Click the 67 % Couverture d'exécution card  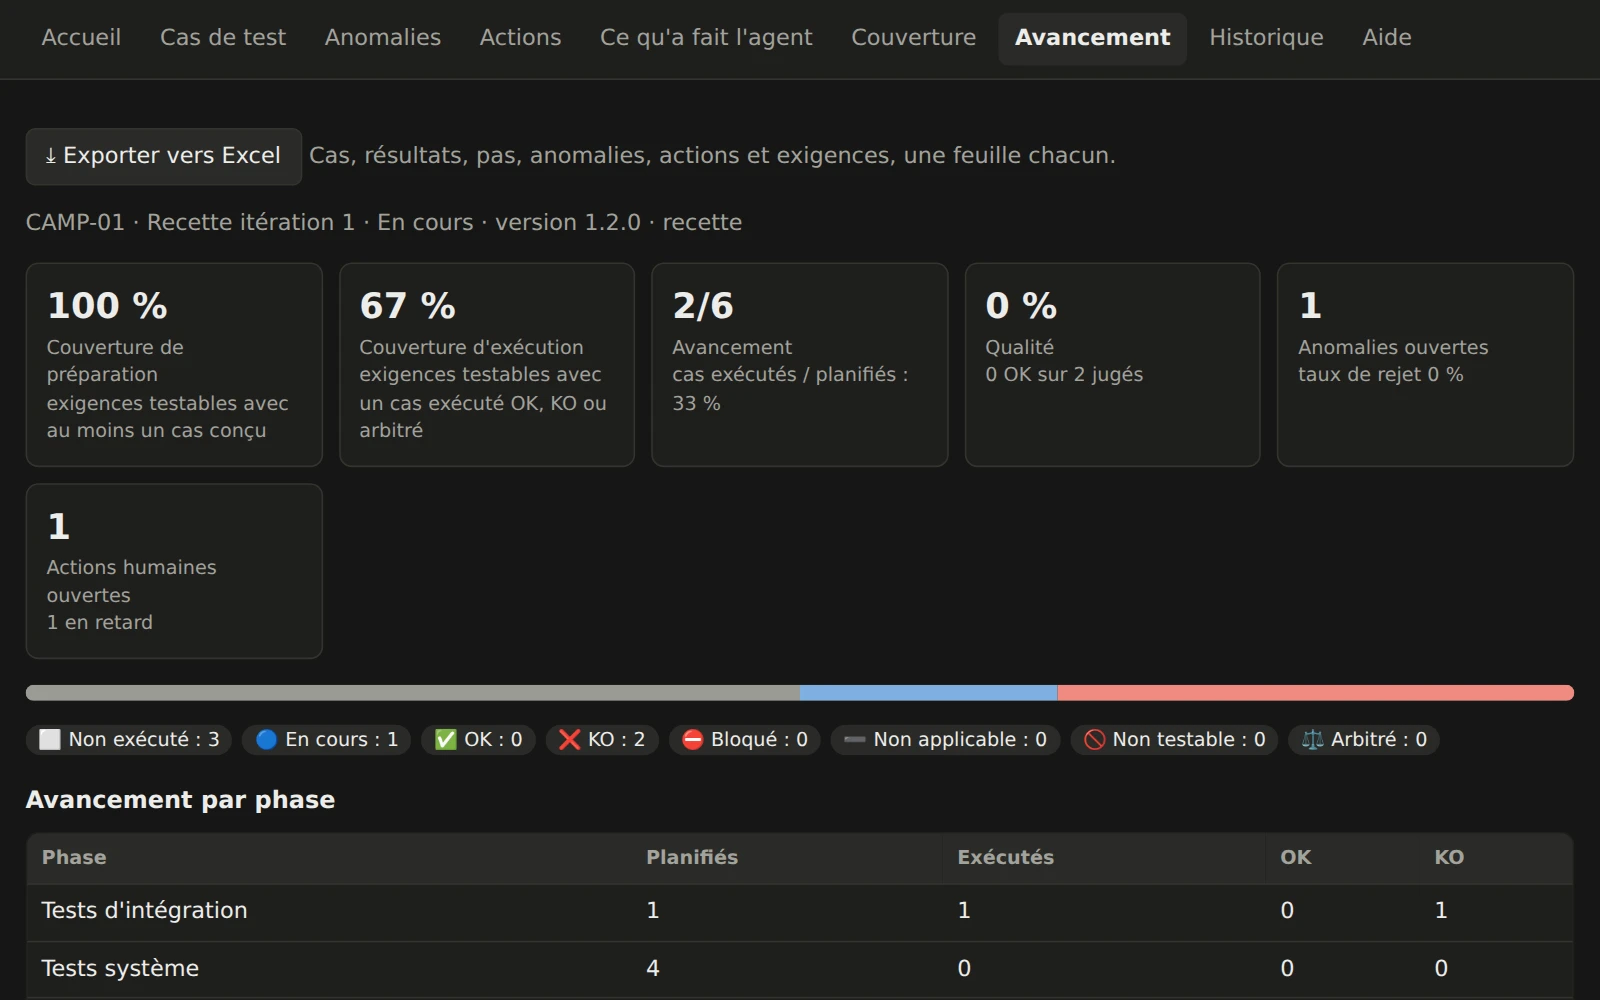click(487, 365)
